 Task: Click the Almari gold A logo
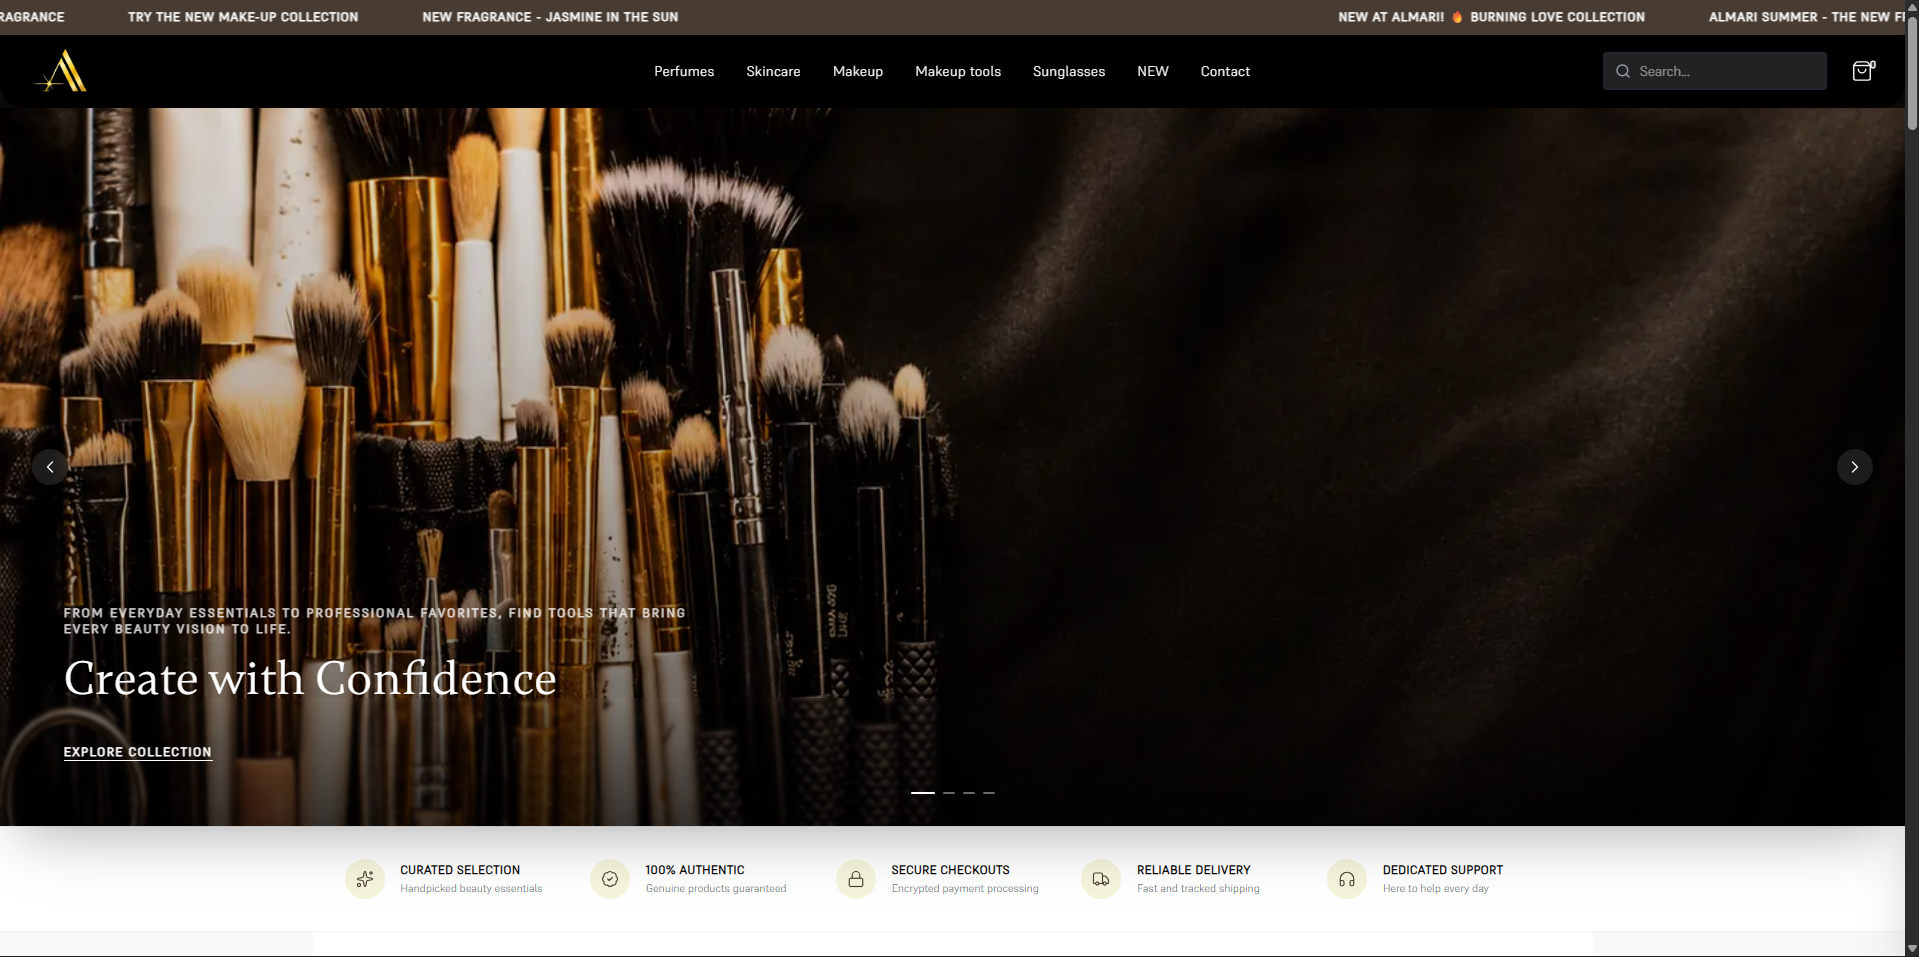point(62,71)
